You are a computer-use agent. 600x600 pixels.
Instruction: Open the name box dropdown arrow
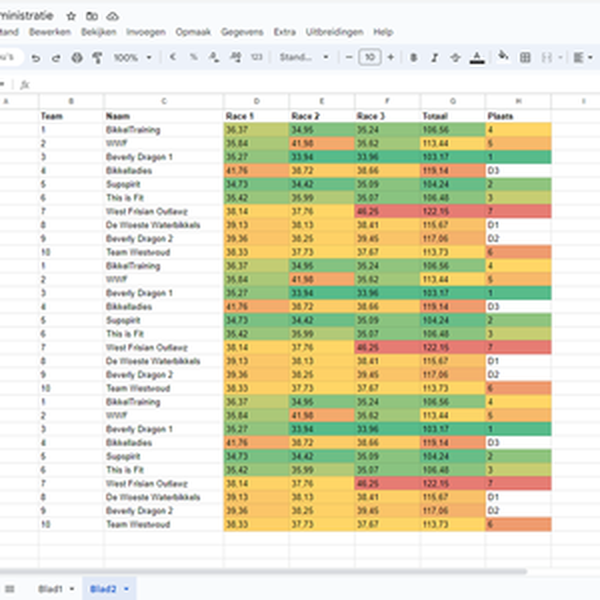(x=3, y=84)
